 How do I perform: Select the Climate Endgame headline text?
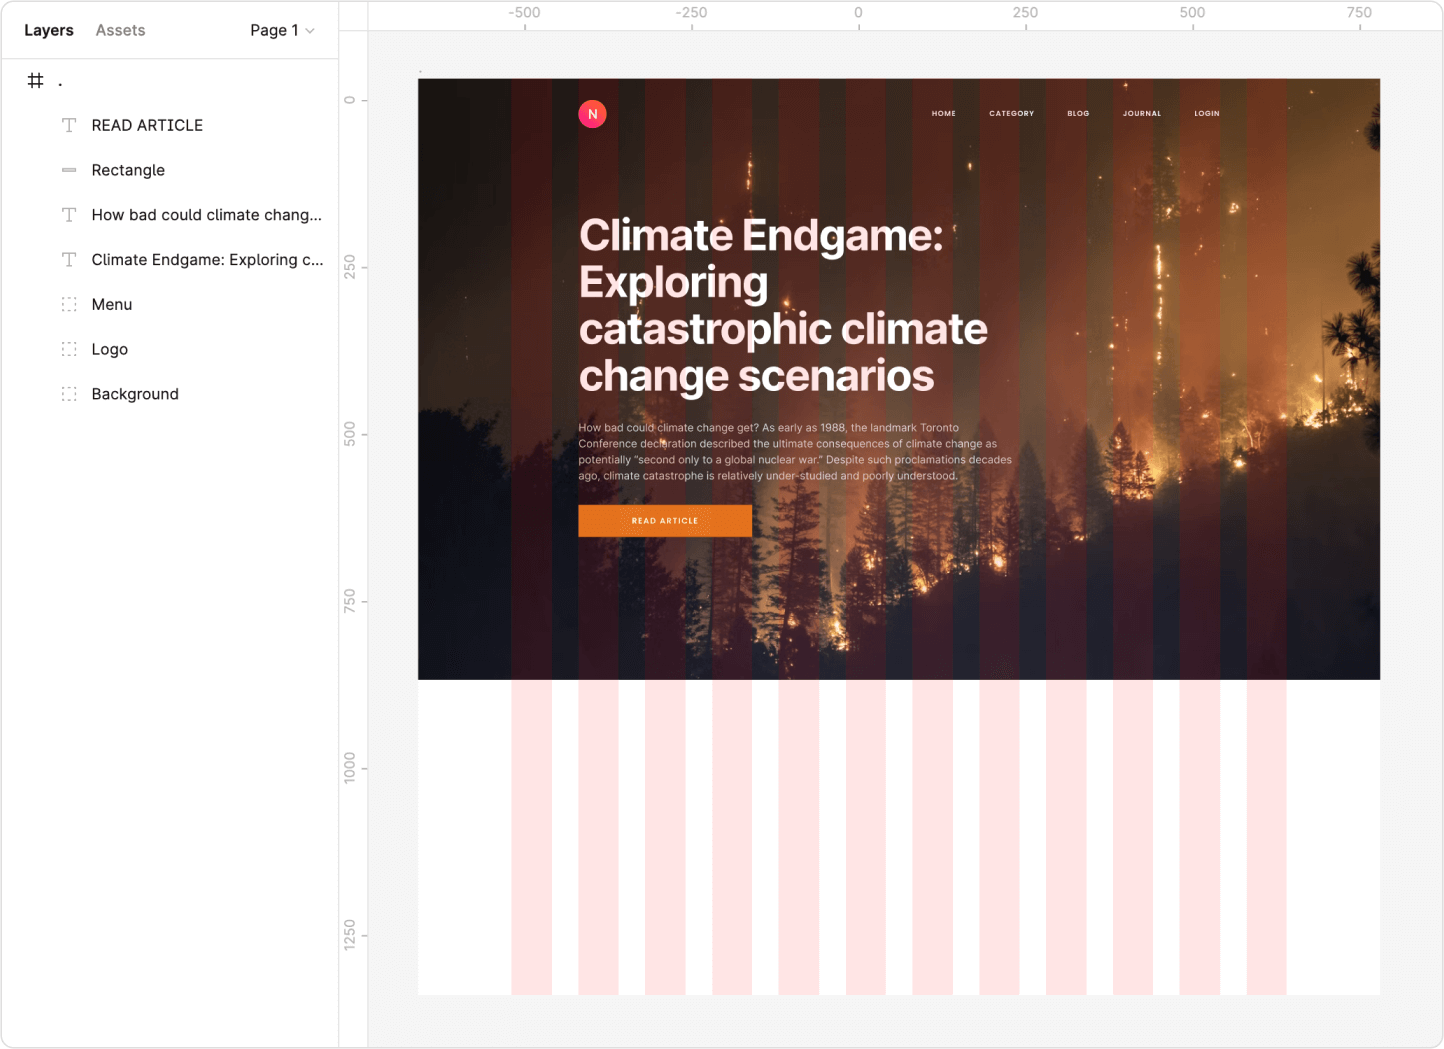pyautogui.click(x=783, y=306)
